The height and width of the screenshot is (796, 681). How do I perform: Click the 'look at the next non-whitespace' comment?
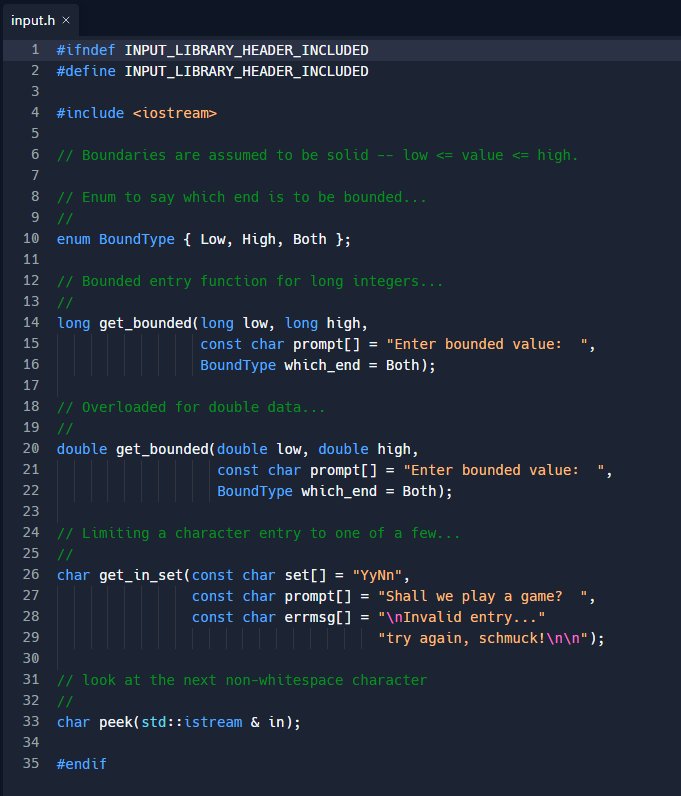coord(242,680)
